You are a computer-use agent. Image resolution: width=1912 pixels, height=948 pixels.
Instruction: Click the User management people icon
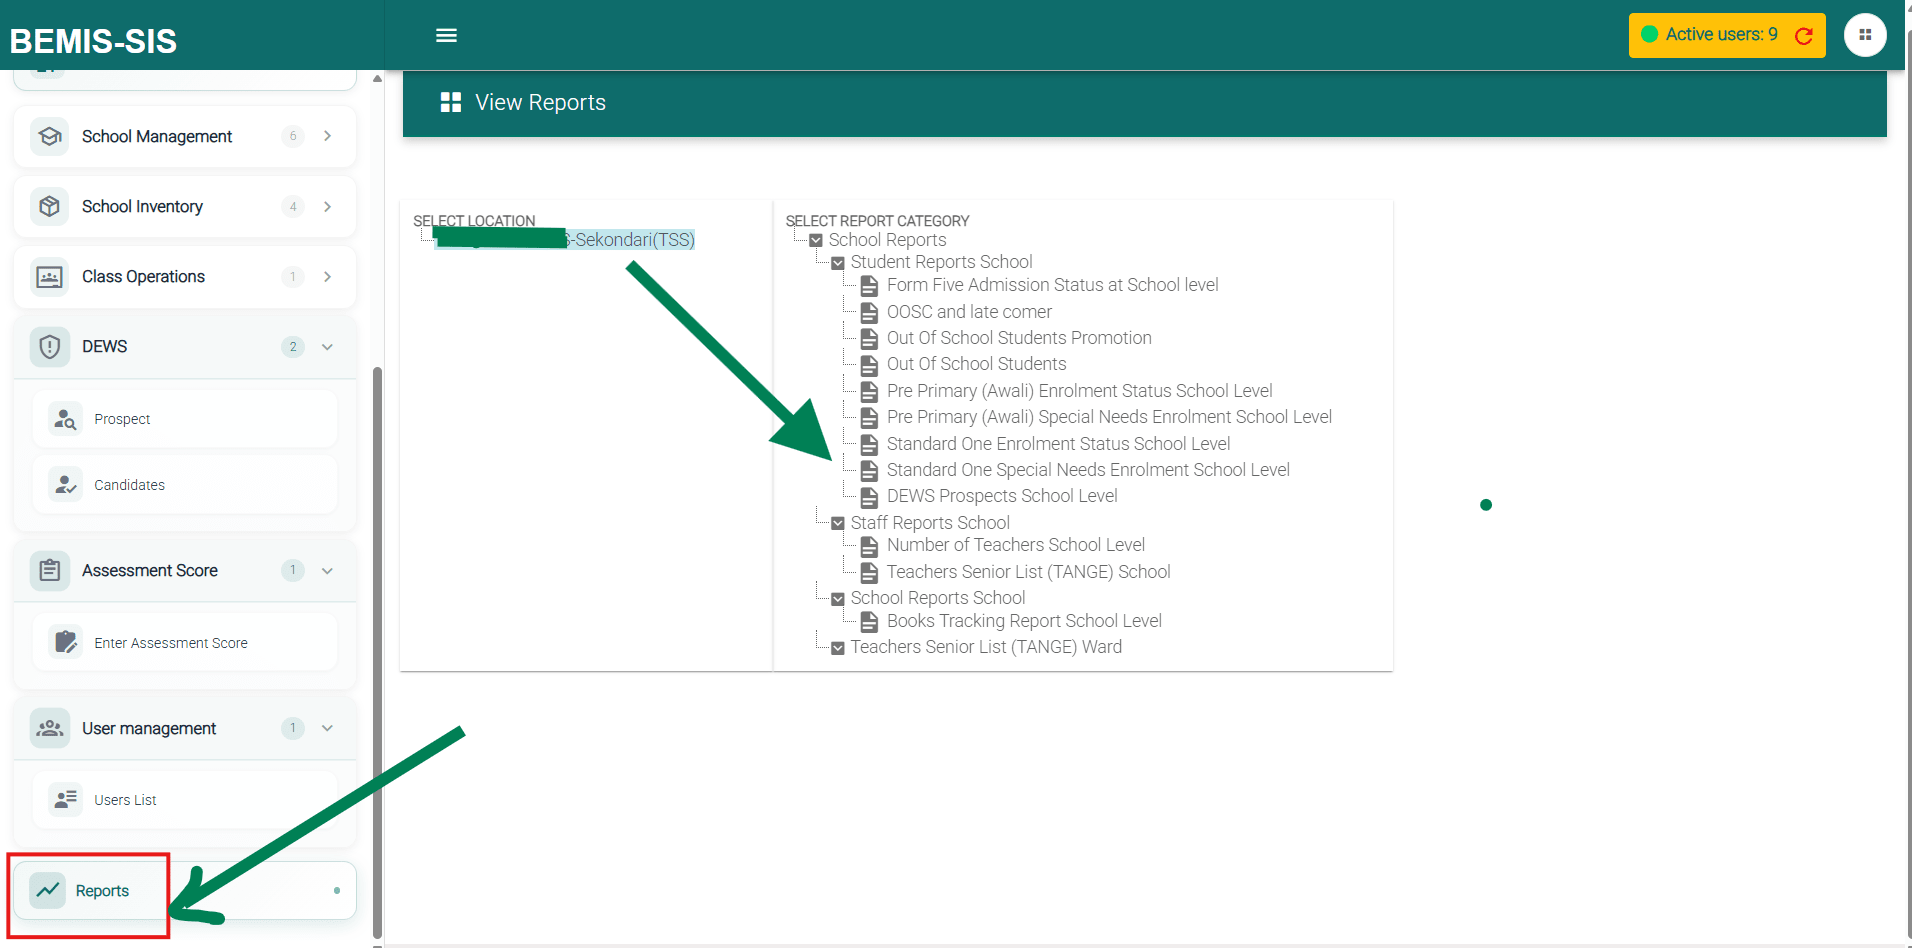pyautogui.click(x=50, y=729)
